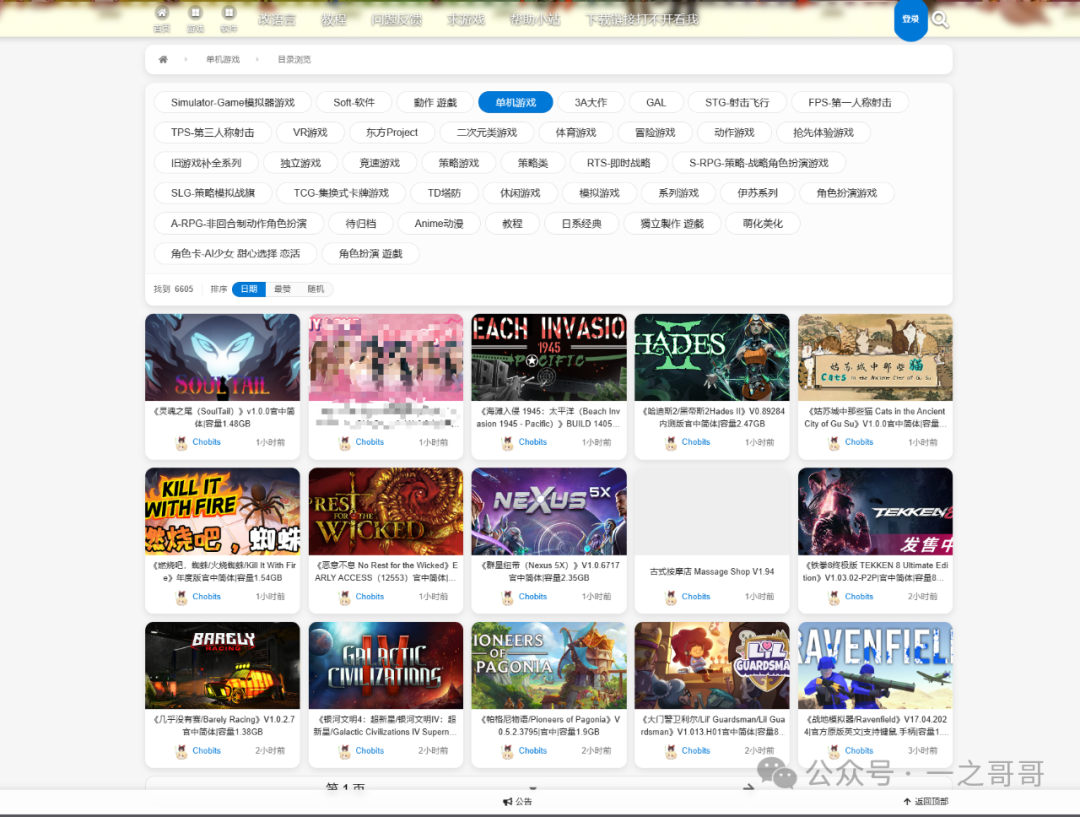Click the magnifier search icon
This screenshot has height=817, width=1080.
[940, 20]
